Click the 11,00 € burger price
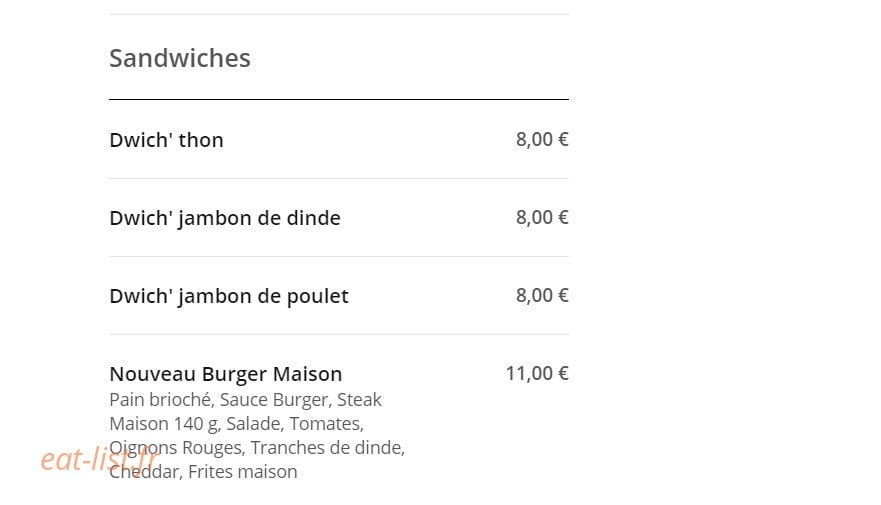 tap(537, 374)
